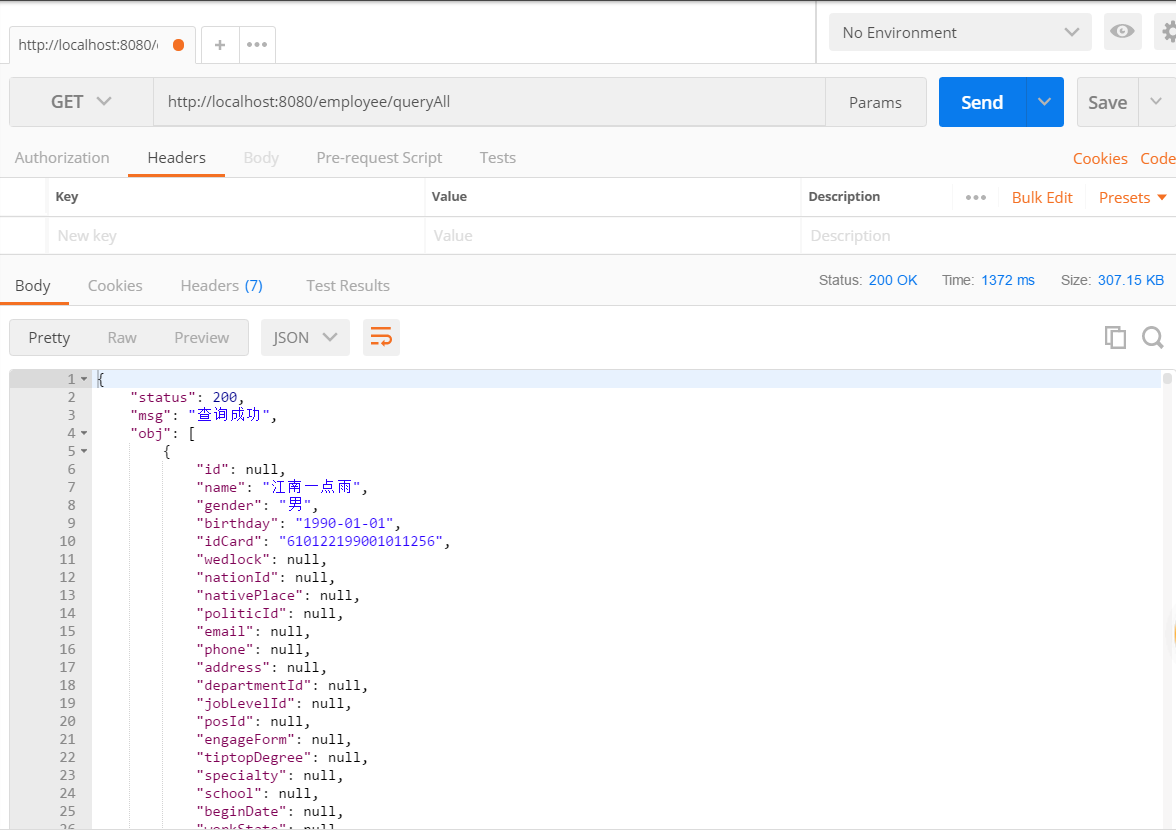1176x838 pixels.
Task: Open the Pre-request Script tab
Action: tap(379, 158)
